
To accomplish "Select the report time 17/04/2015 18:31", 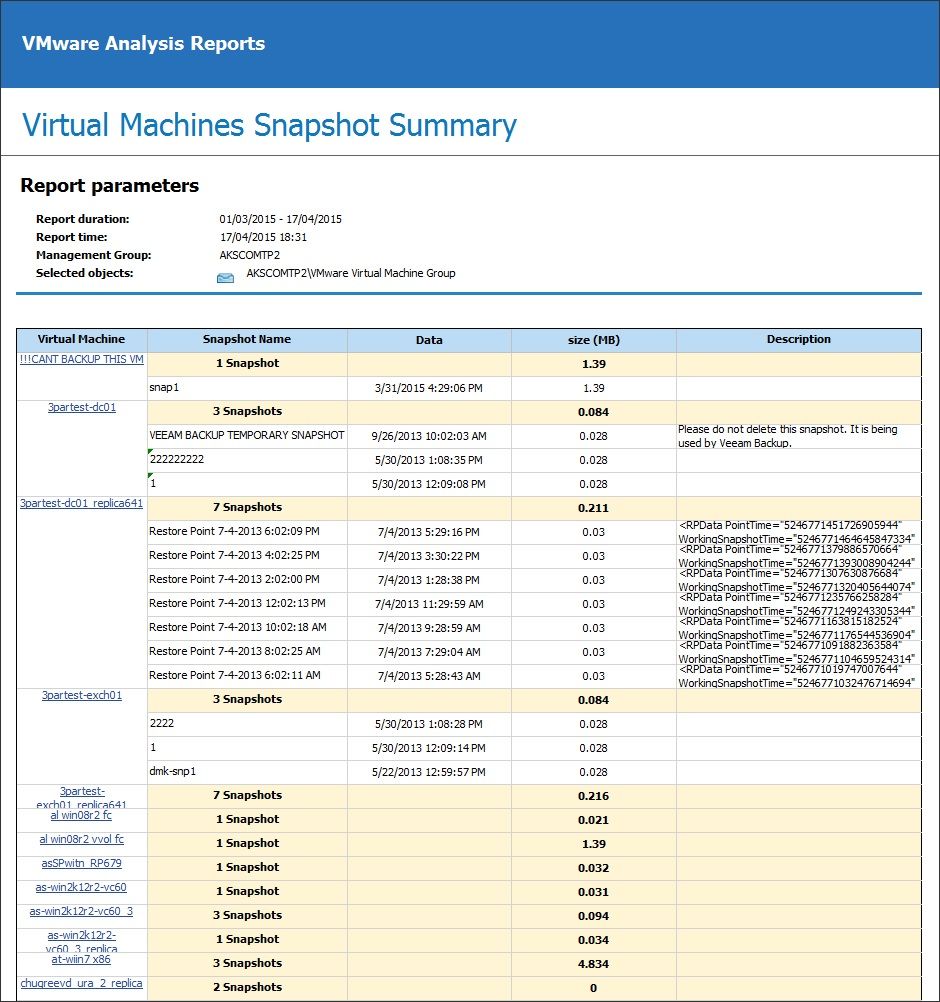I will [x=263, y=237].
